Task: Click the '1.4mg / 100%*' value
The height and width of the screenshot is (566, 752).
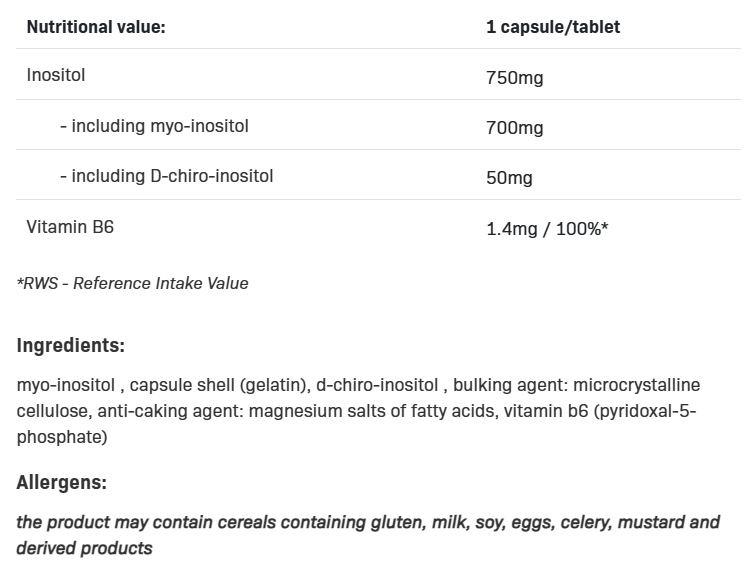Action: [x=547, y=229]
